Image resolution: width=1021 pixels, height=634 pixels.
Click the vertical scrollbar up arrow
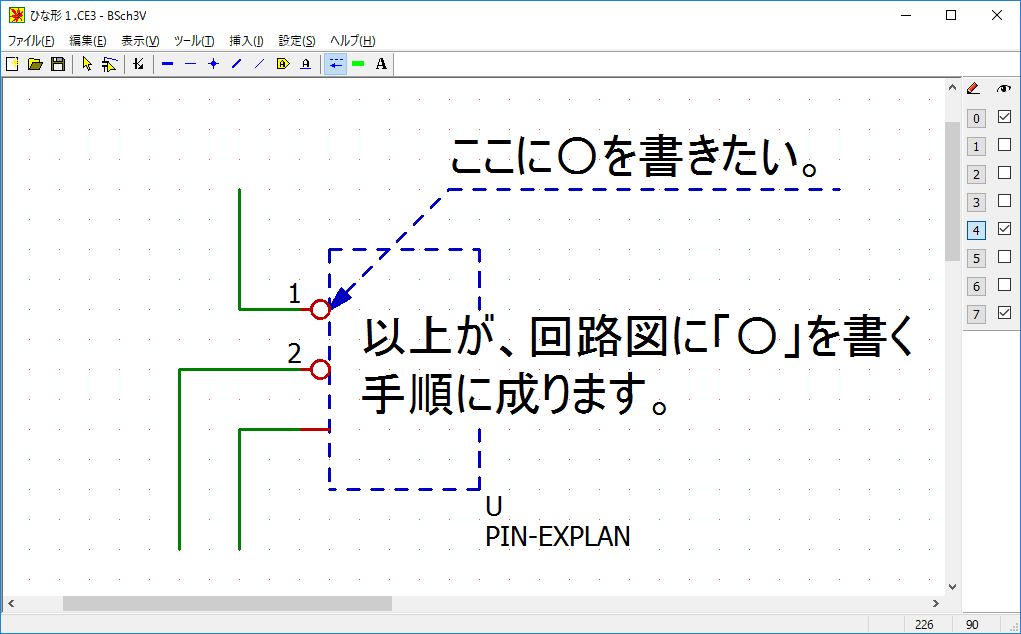point(953,87)
